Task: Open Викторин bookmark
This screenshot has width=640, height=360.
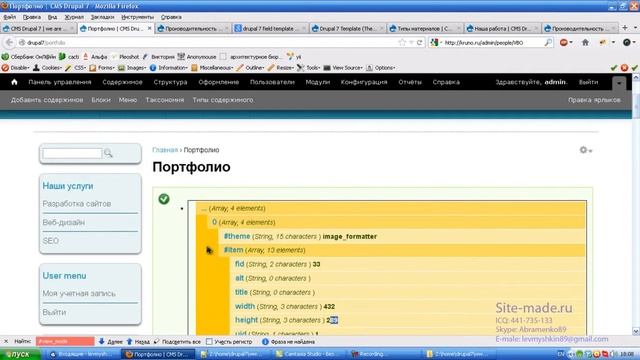Action: (158, 57)
